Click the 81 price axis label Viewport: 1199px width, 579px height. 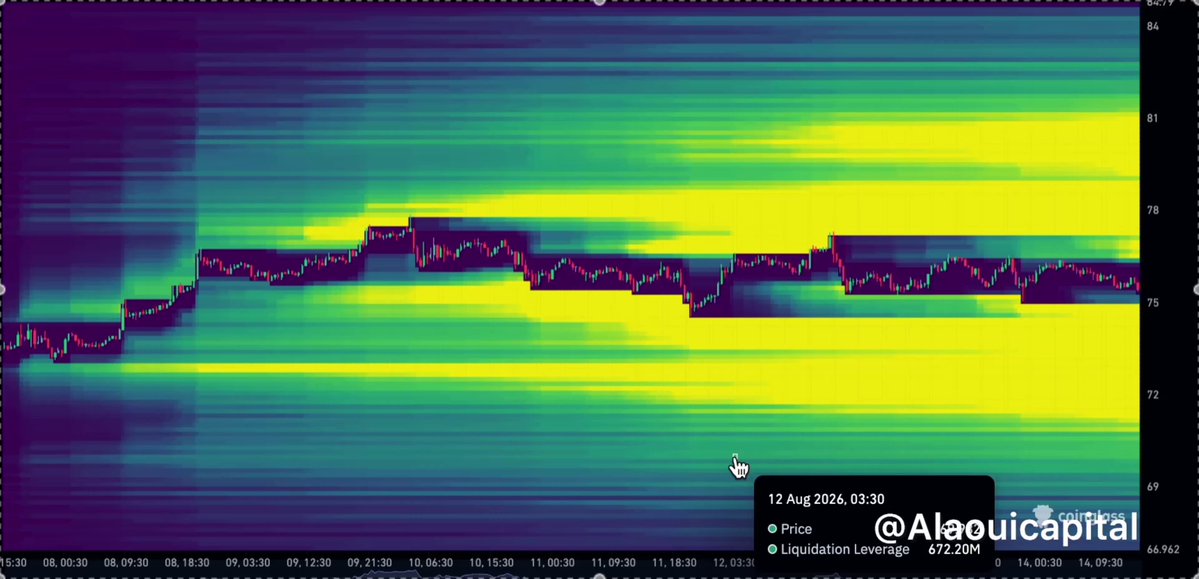(1152, 119)
